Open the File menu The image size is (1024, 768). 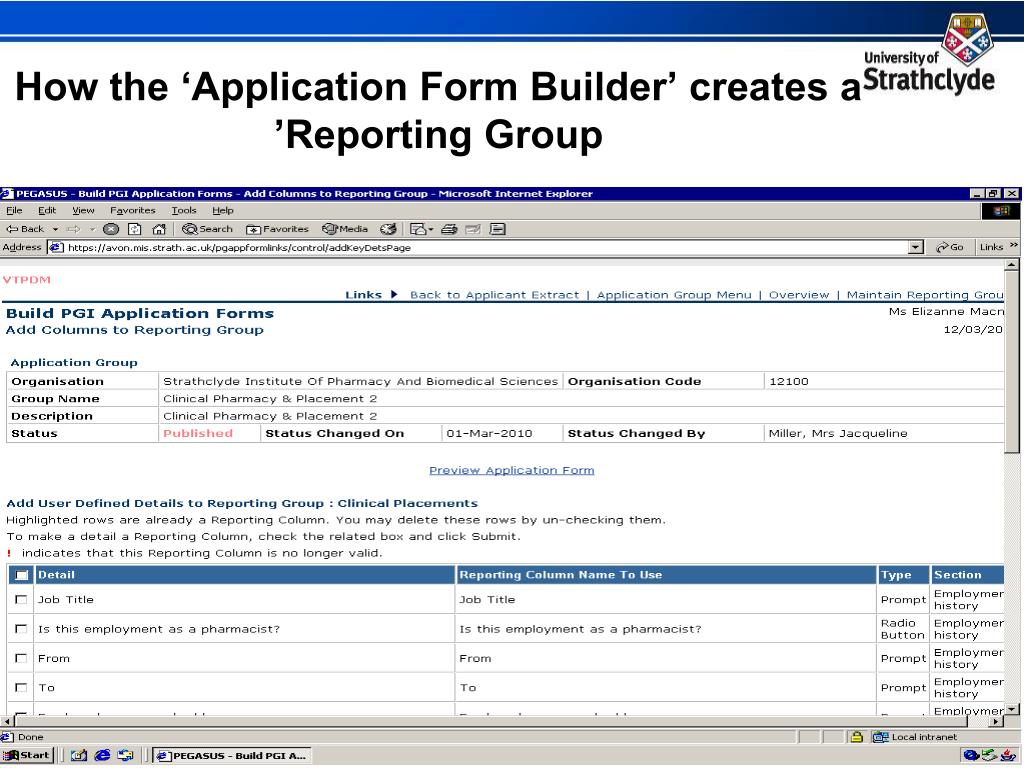pyautogui.click(x=14, y=211)
